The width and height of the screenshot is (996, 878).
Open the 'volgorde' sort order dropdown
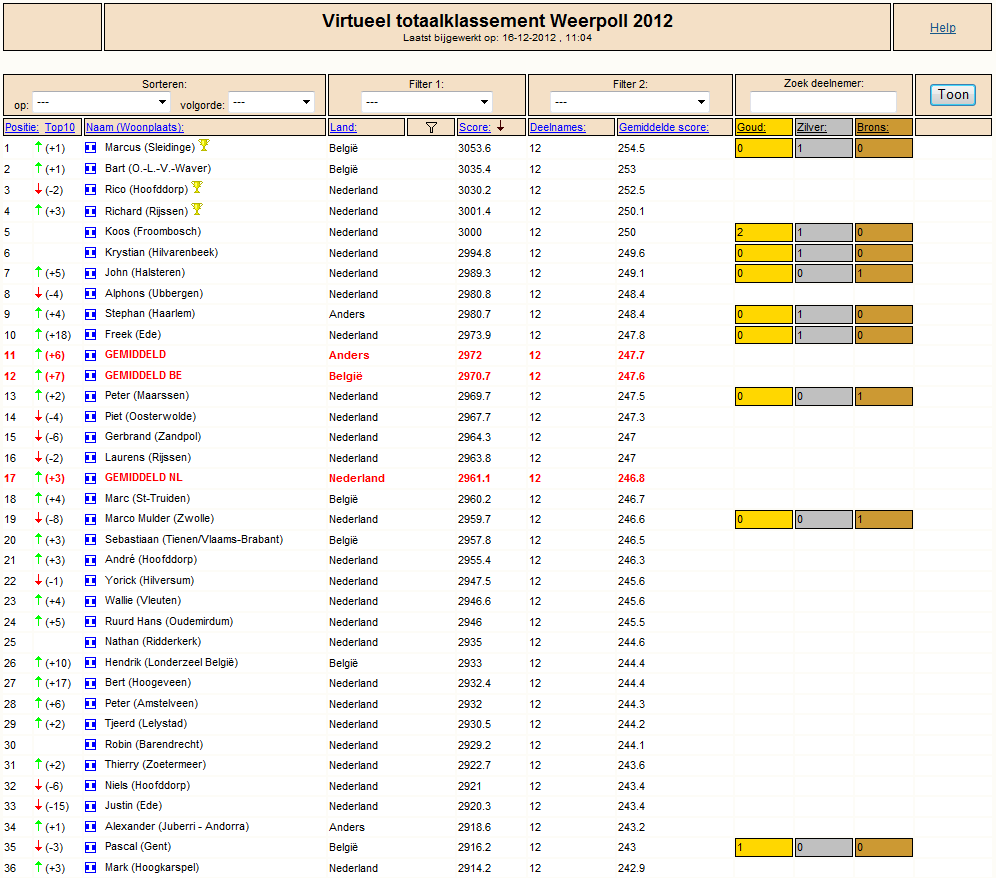coord(271,102)
